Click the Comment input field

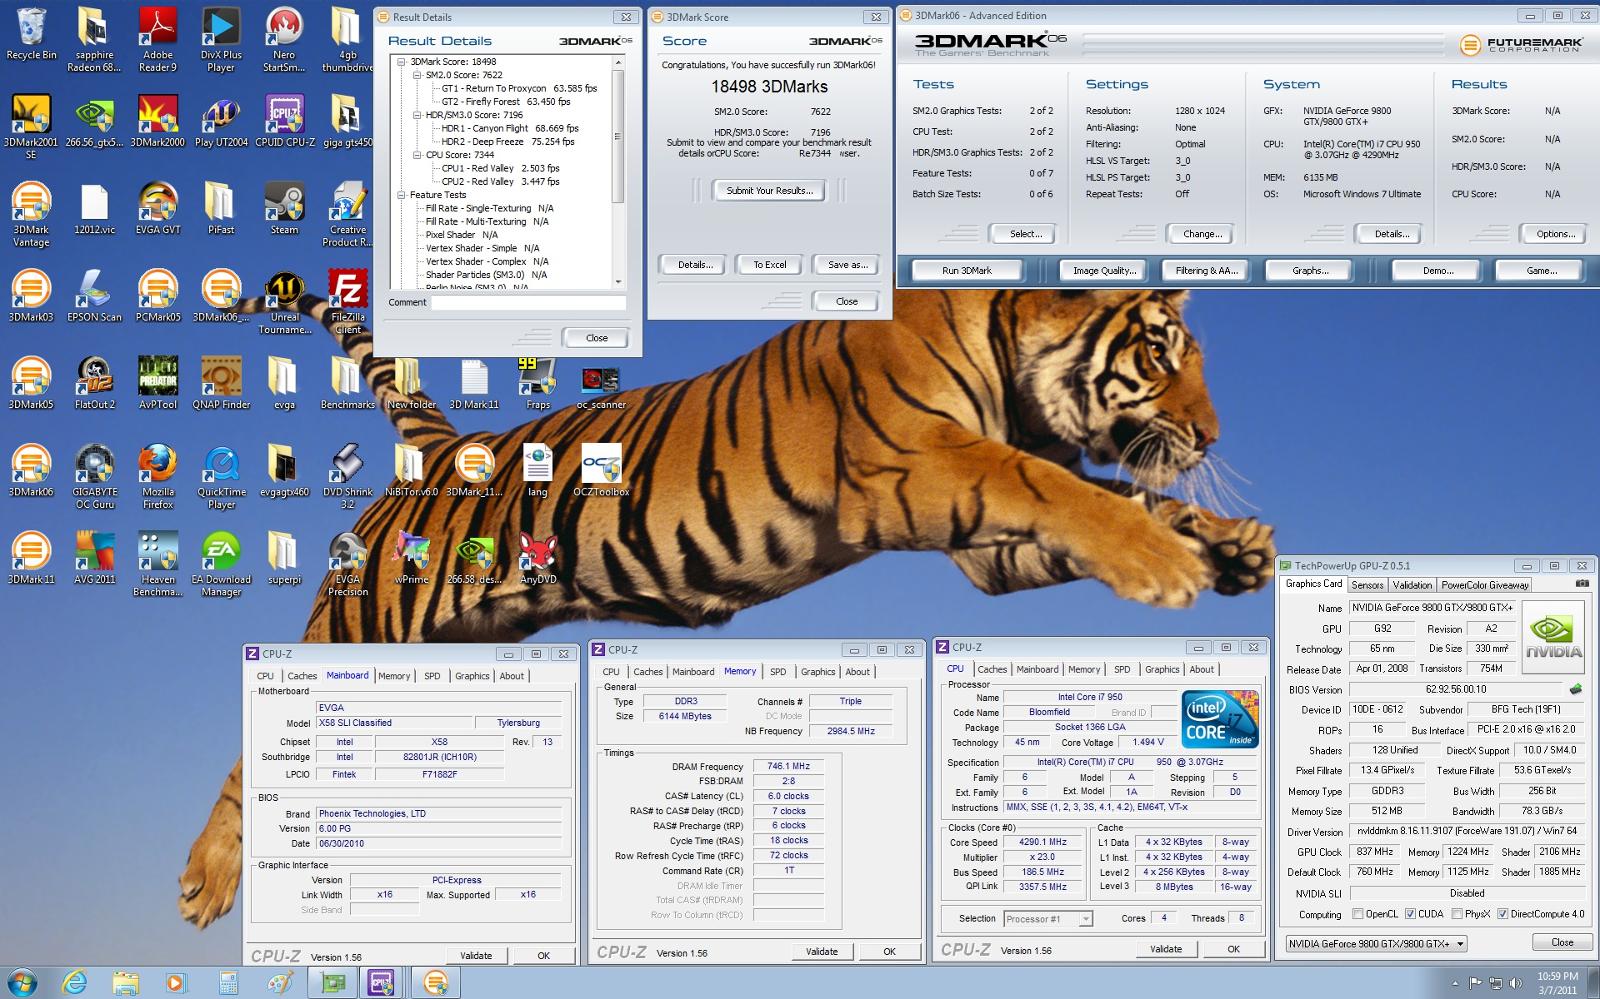[x=528, y=302]
